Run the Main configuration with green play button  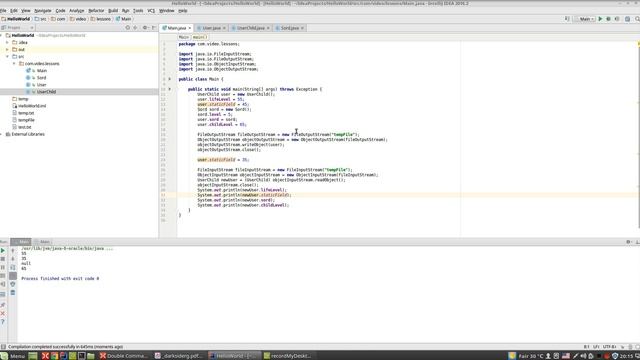pyautogui.click(x=600, y=19)
